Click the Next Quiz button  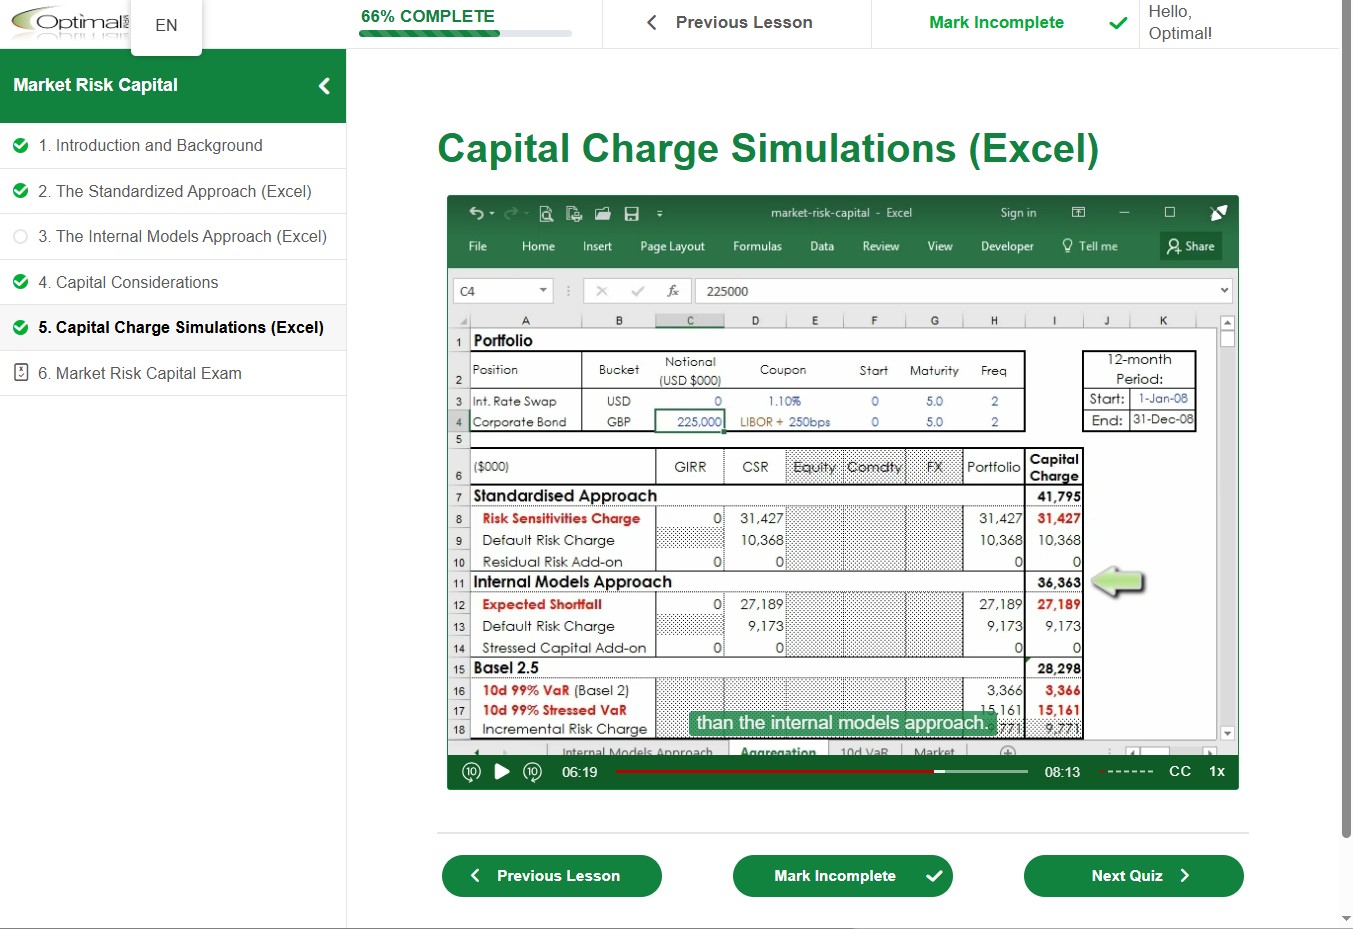[1133, 876]
